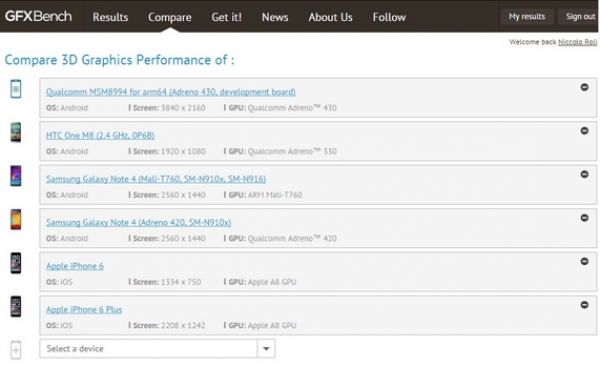Remove Apple iPhone 6 from comparison
Image resolution: width=600 pixels, height=367 pixels.
pyautogui.click(x=584, y=261)
